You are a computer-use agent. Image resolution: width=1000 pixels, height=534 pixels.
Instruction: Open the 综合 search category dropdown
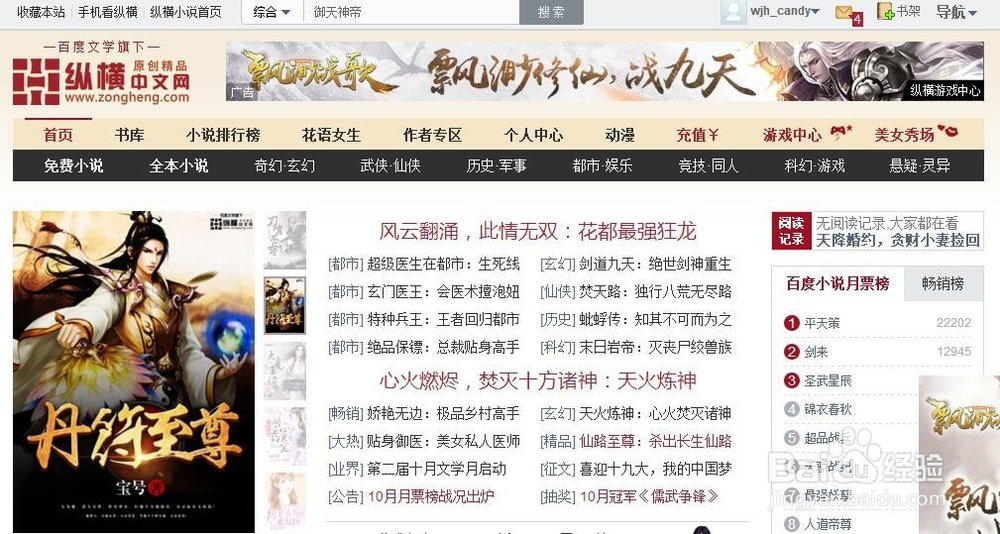[271, 12]
